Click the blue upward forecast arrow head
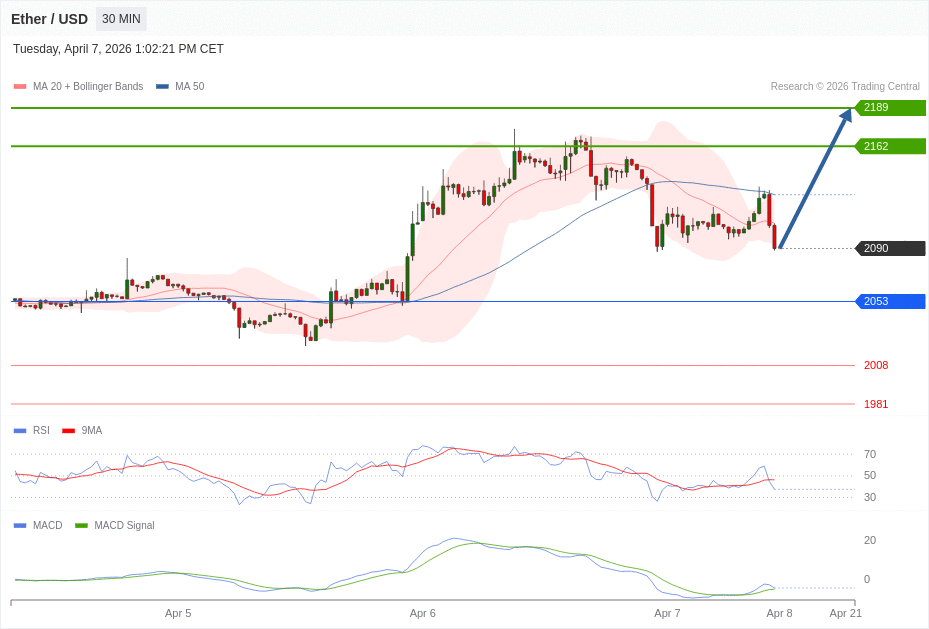This screenshot has width=929, height=629. pyautogui.click(x=846, y=115)
